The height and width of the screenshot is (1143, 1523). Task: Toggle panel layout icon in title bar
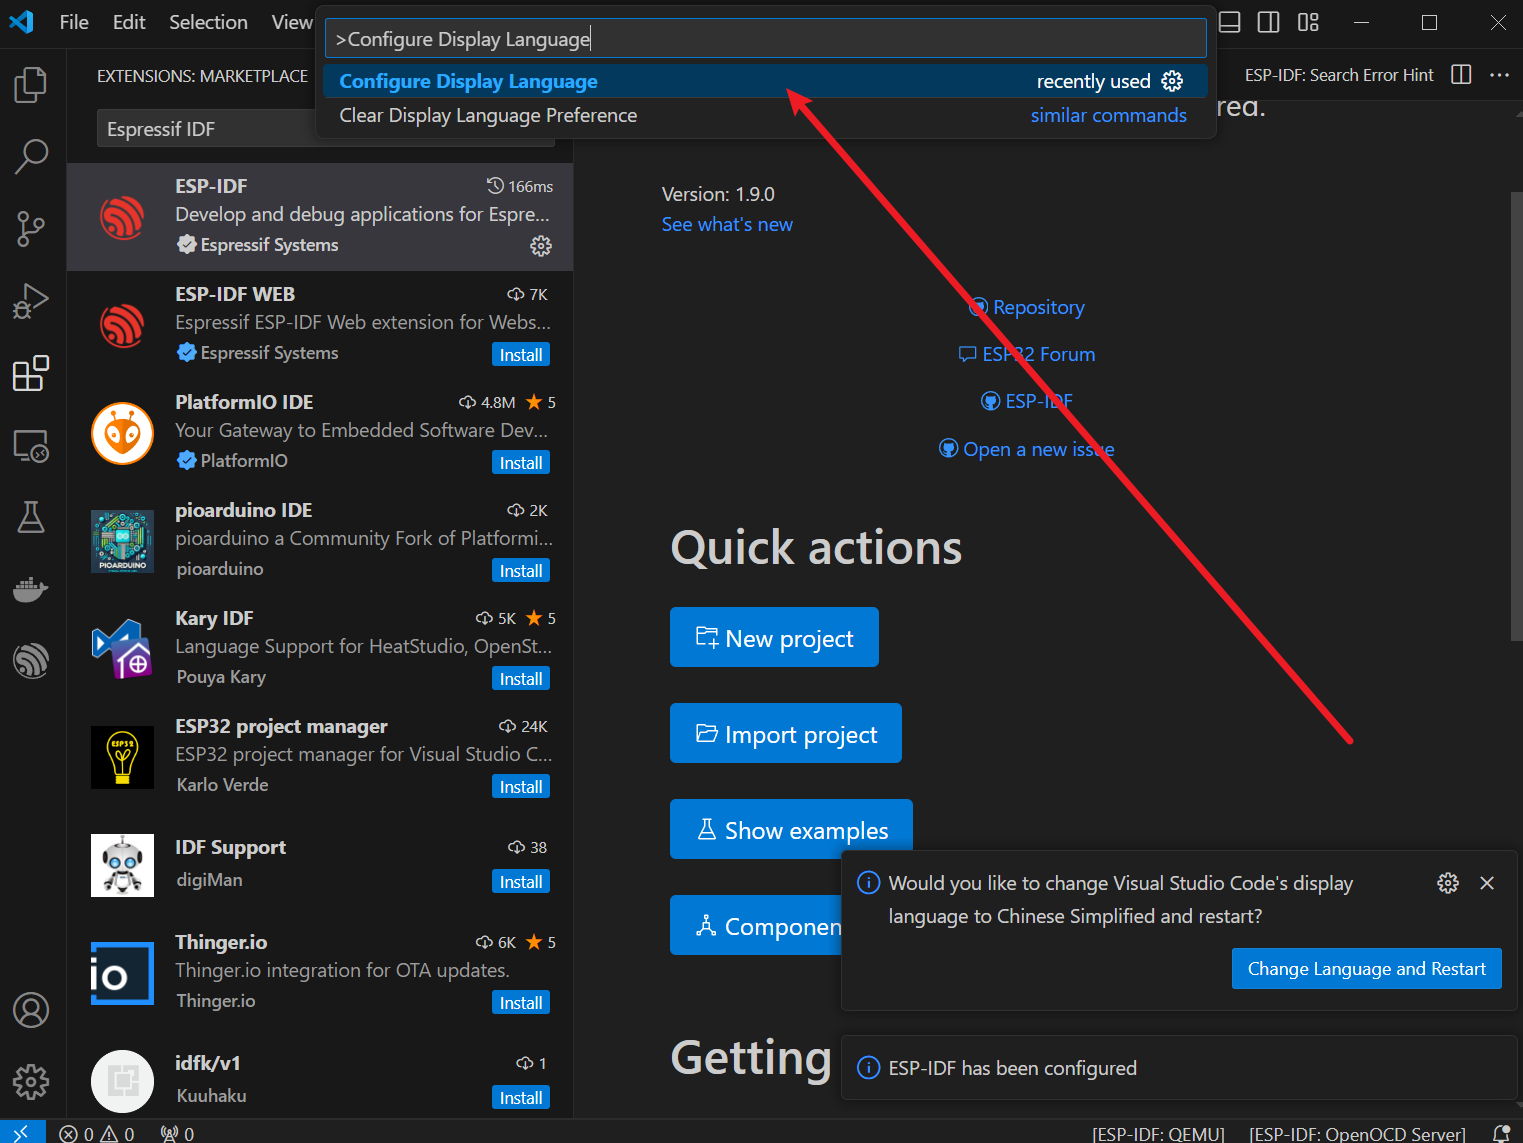coord(1230,22)
